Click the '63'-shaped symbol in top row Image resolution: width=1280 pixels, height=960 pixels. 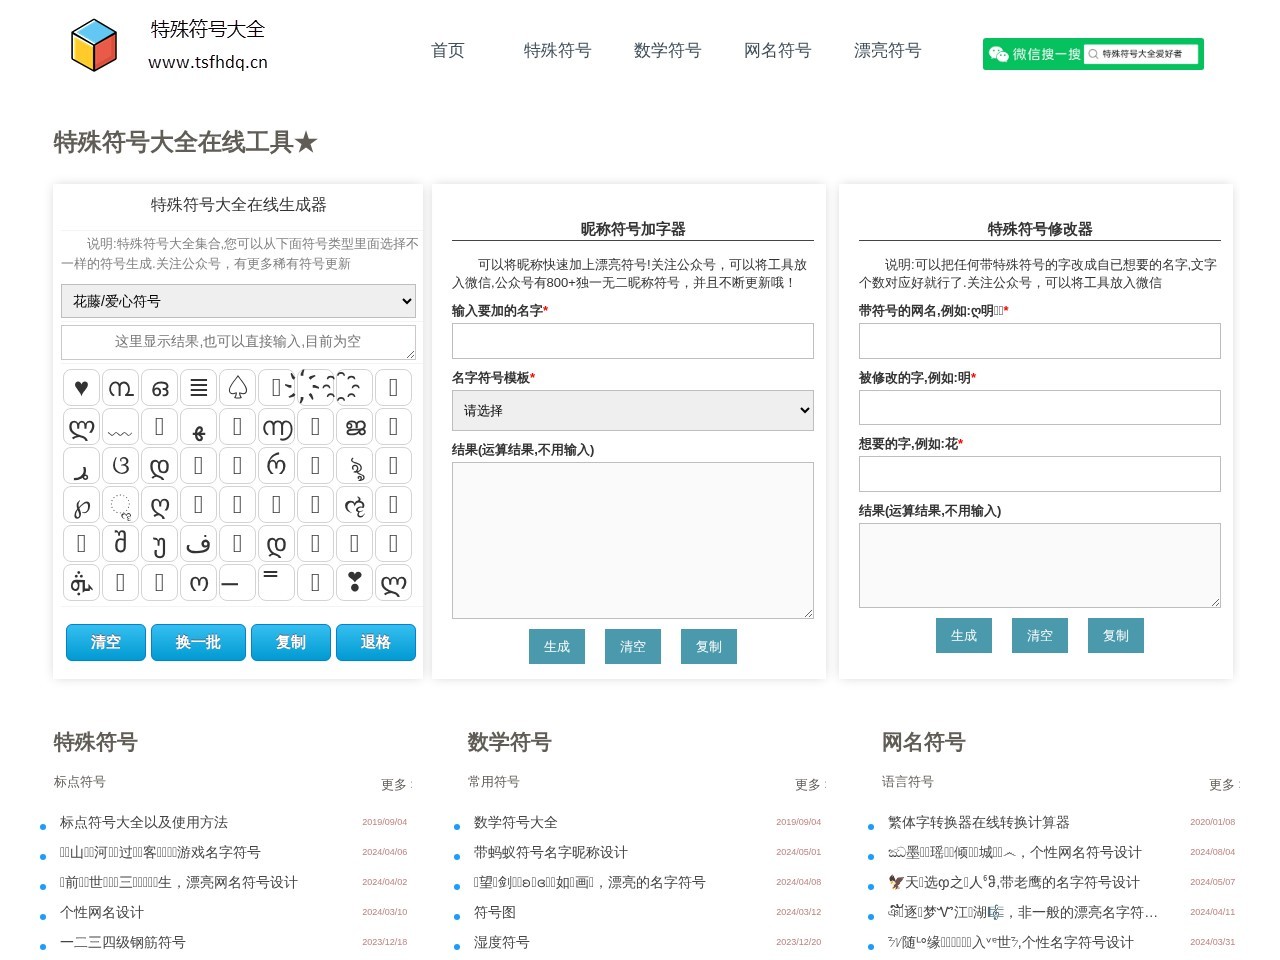click(x=159, y=387)
